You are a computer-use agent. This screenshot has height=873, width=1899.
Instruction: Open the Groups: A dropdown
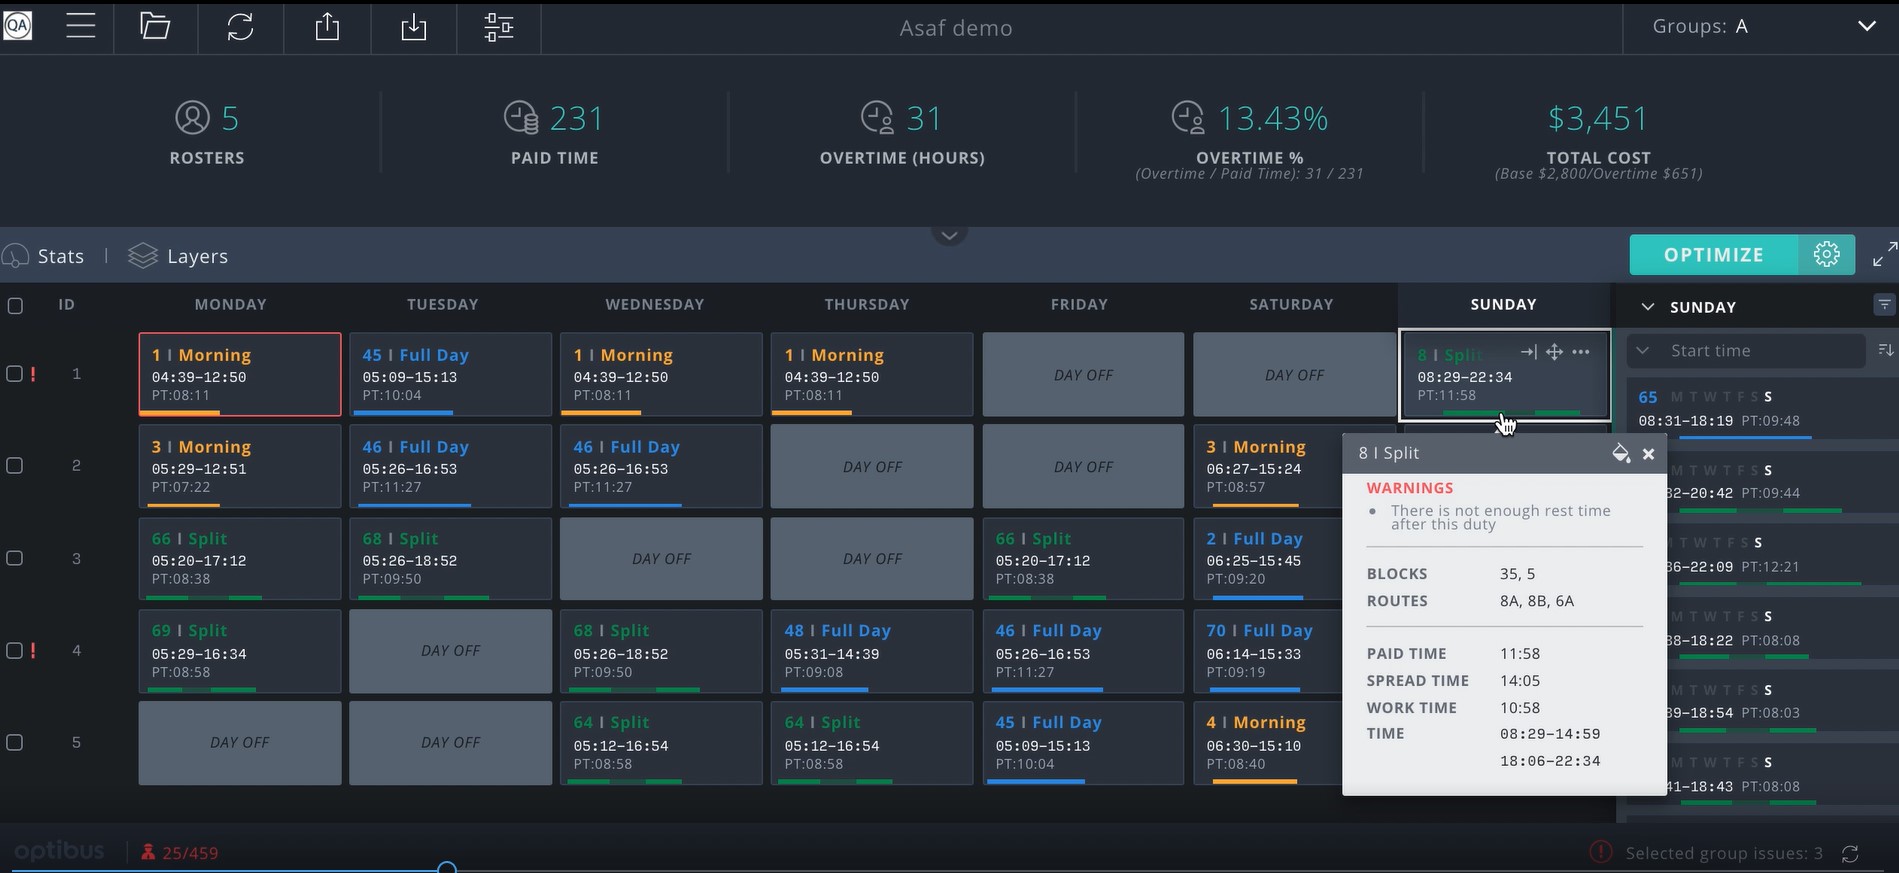click(x=1762, y=27)
